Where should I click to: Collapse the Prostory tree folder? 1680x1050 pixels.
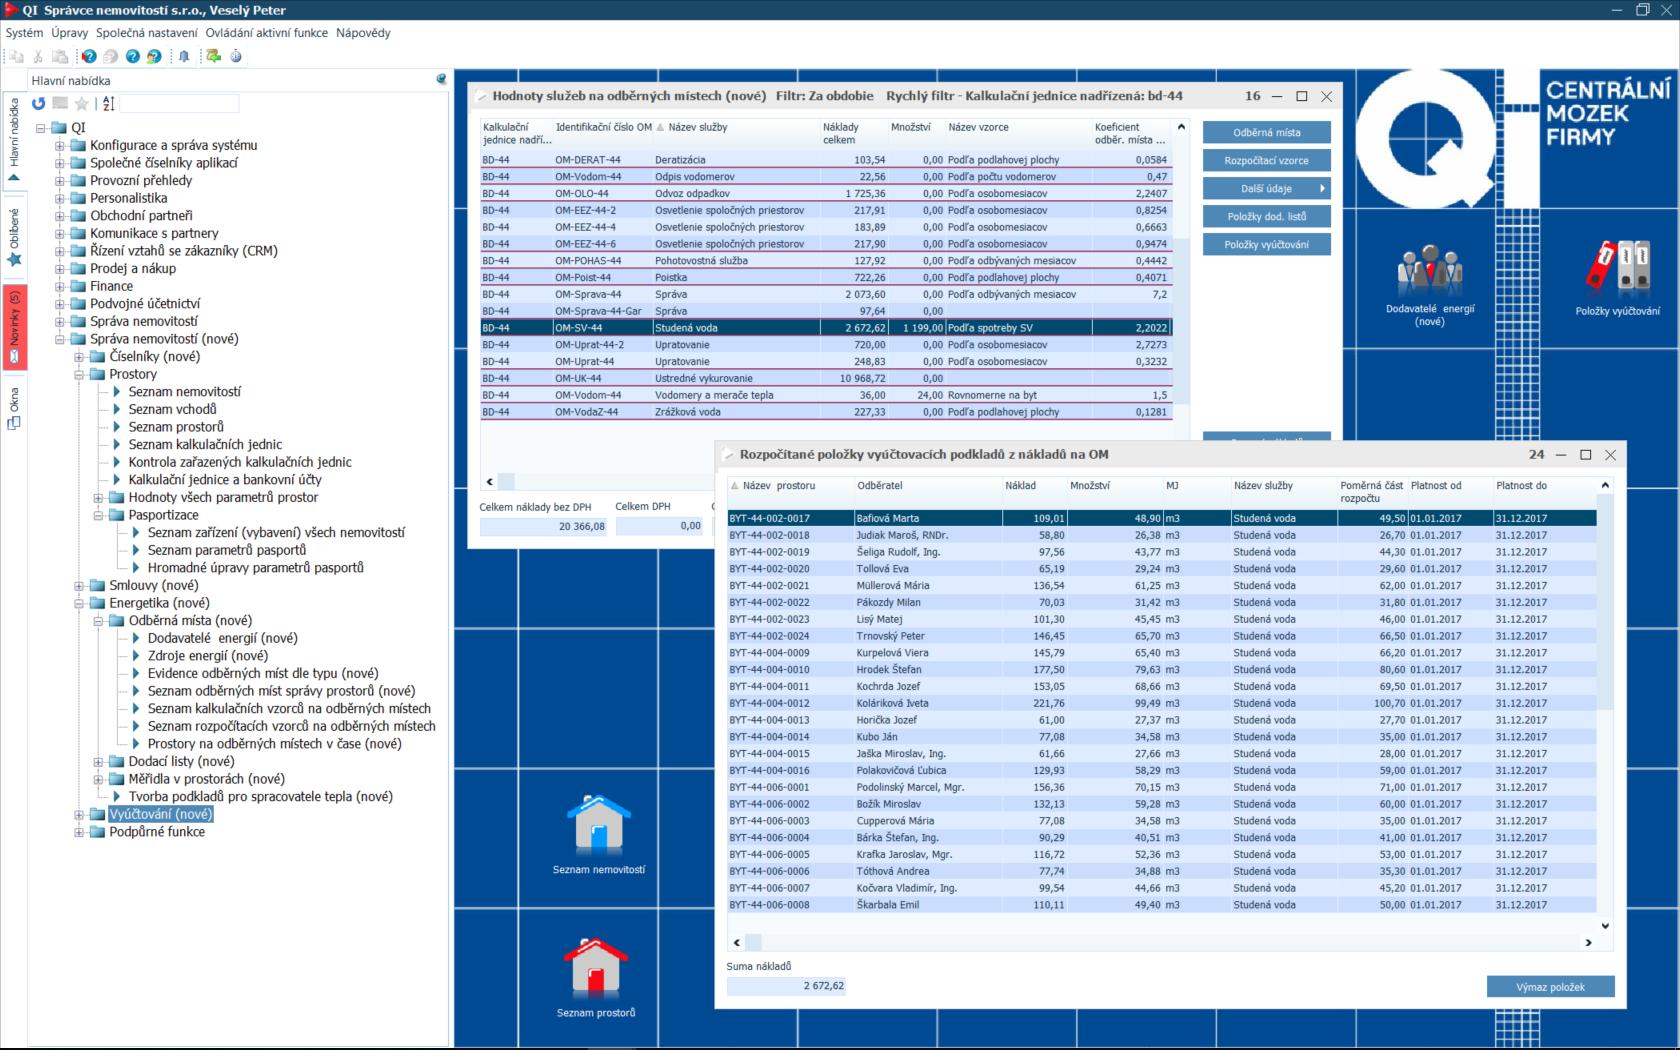tap(79, 374)
